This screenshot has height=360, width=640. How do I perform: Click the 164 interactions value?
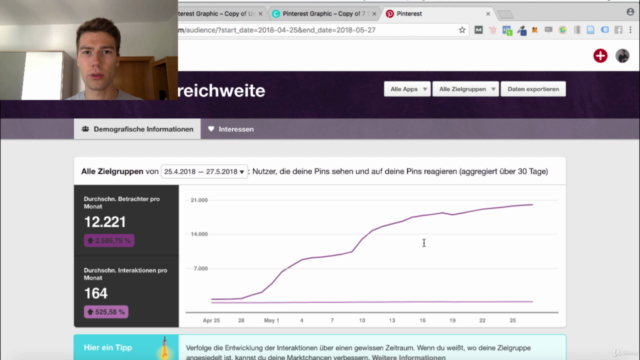pyautogui.click(x=96, y=293)
